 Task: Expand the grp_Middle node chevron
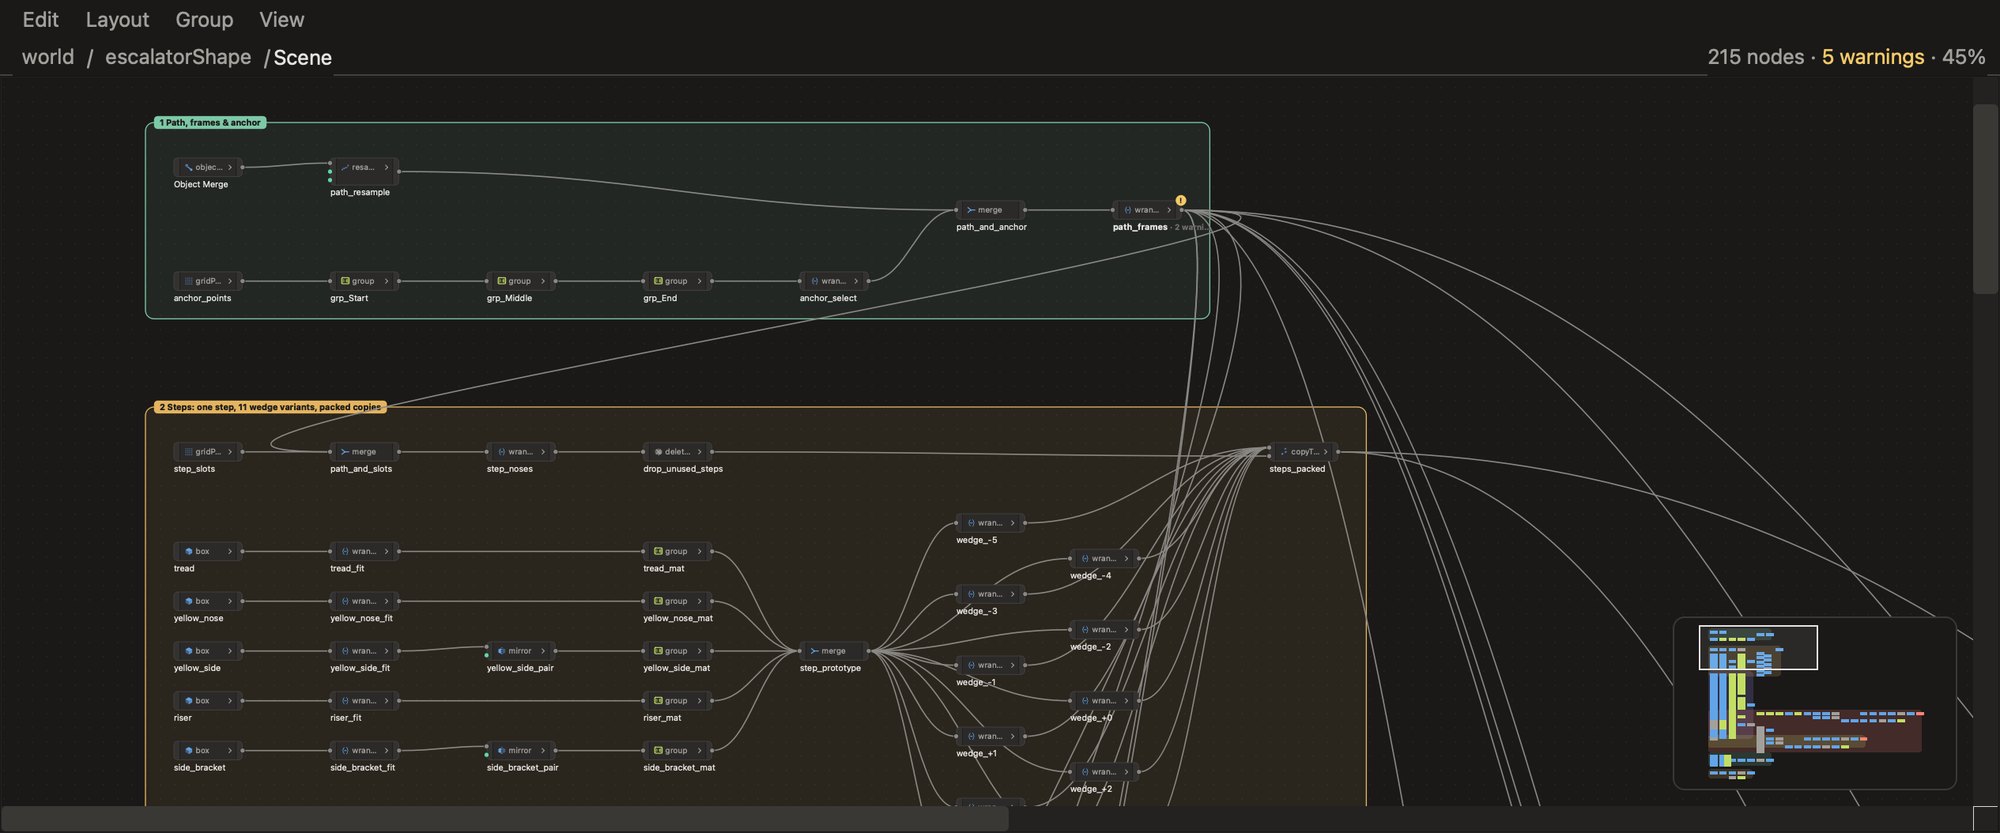(x=543, y=281)
